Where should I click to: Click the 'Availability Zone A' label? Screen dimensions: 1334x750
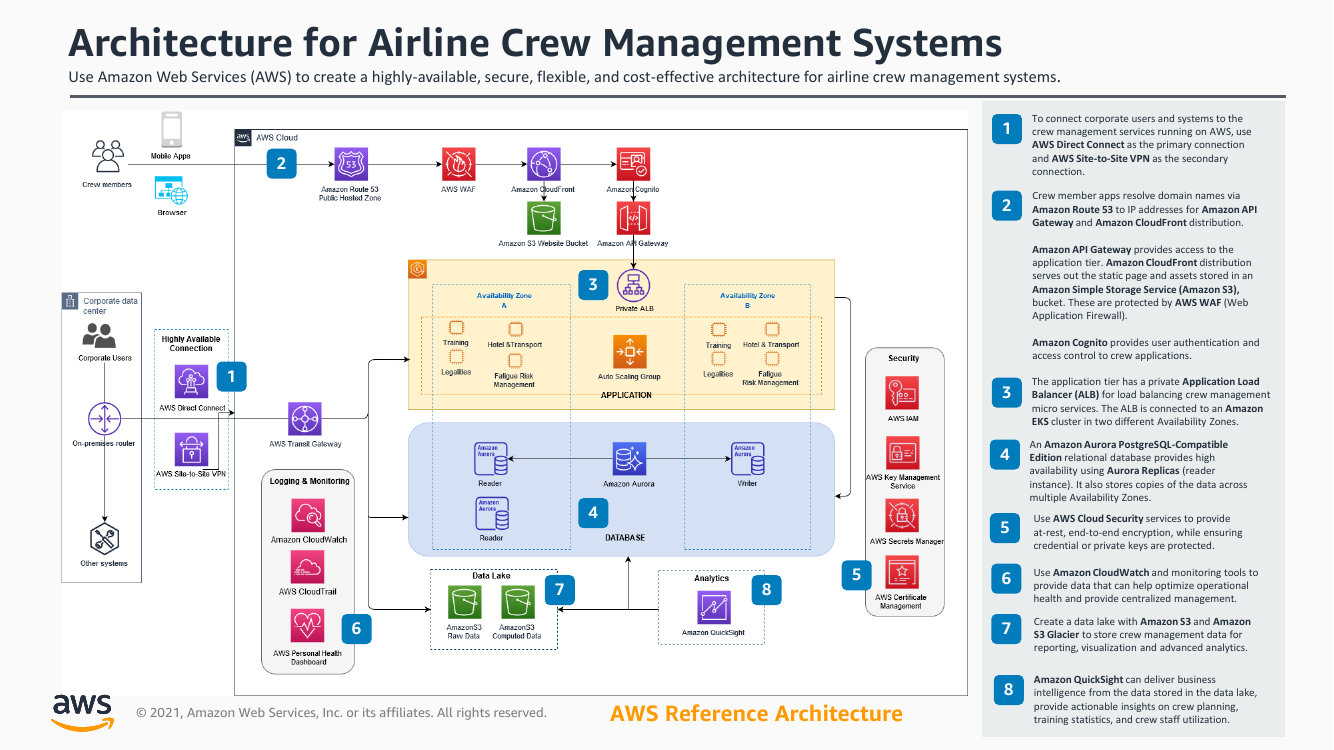(504, 301)
